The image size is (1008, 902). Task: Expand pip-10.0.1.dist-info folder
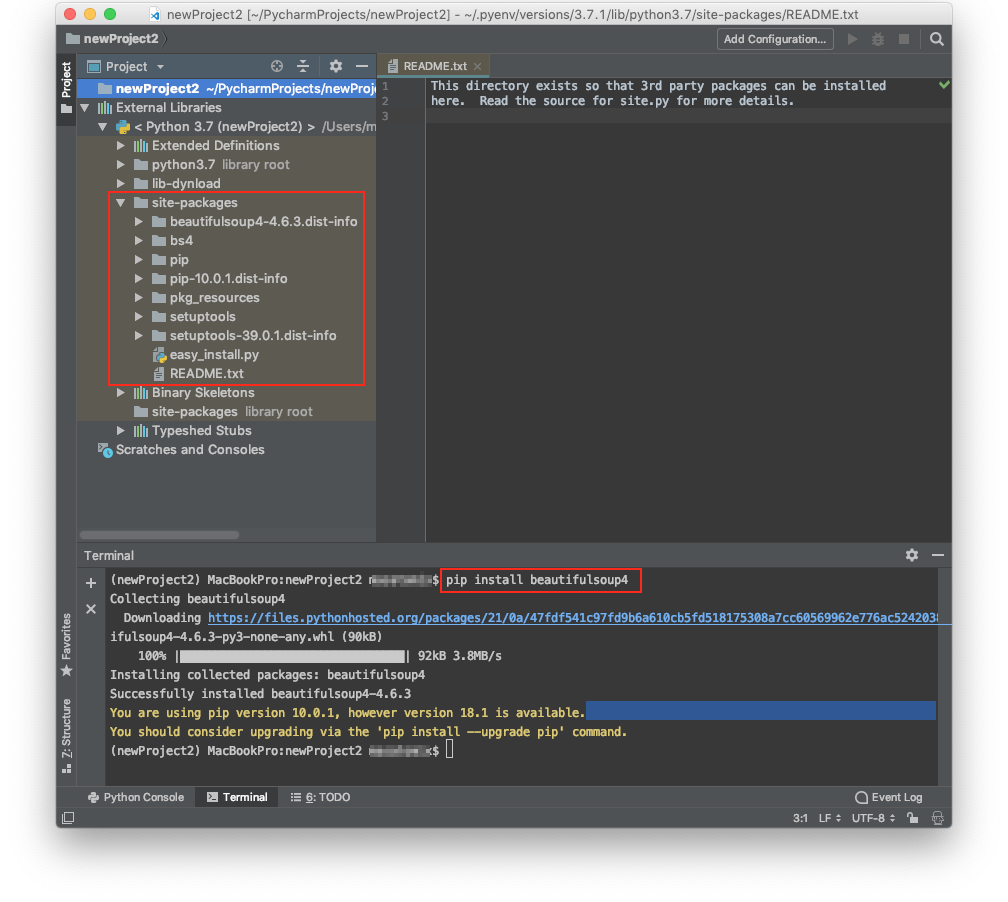tap(139, 279)
